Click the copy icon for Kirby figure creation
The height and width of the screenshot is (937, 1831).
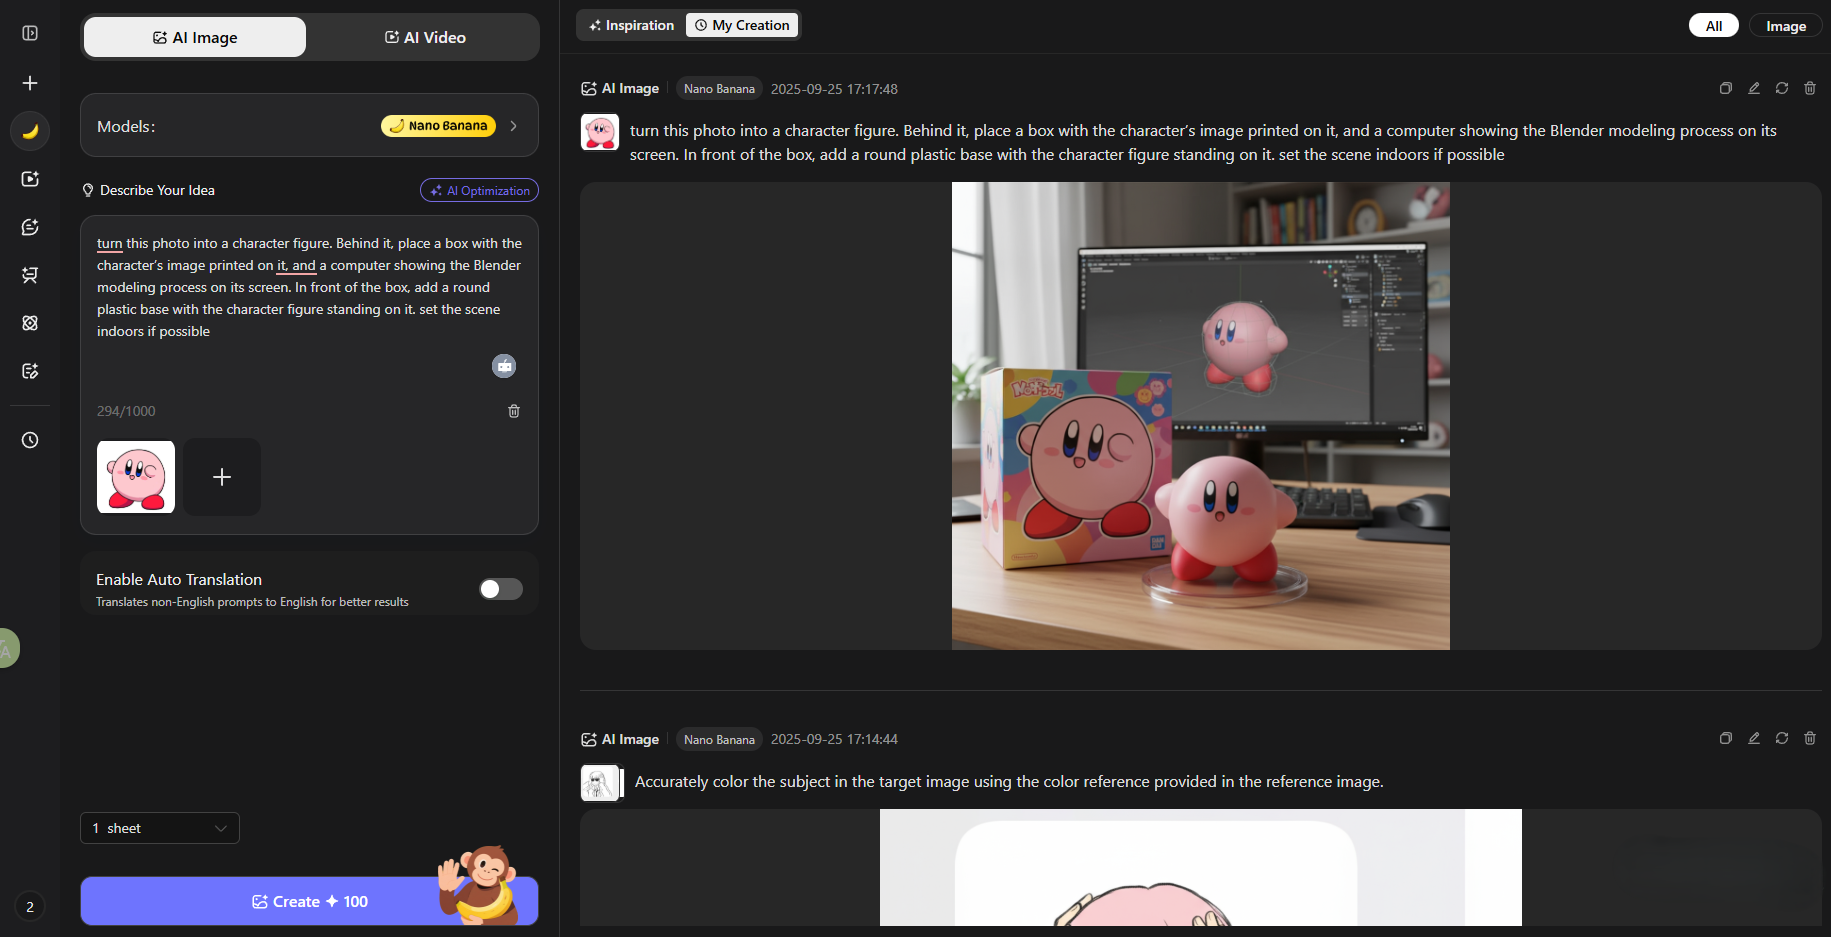1725,89
